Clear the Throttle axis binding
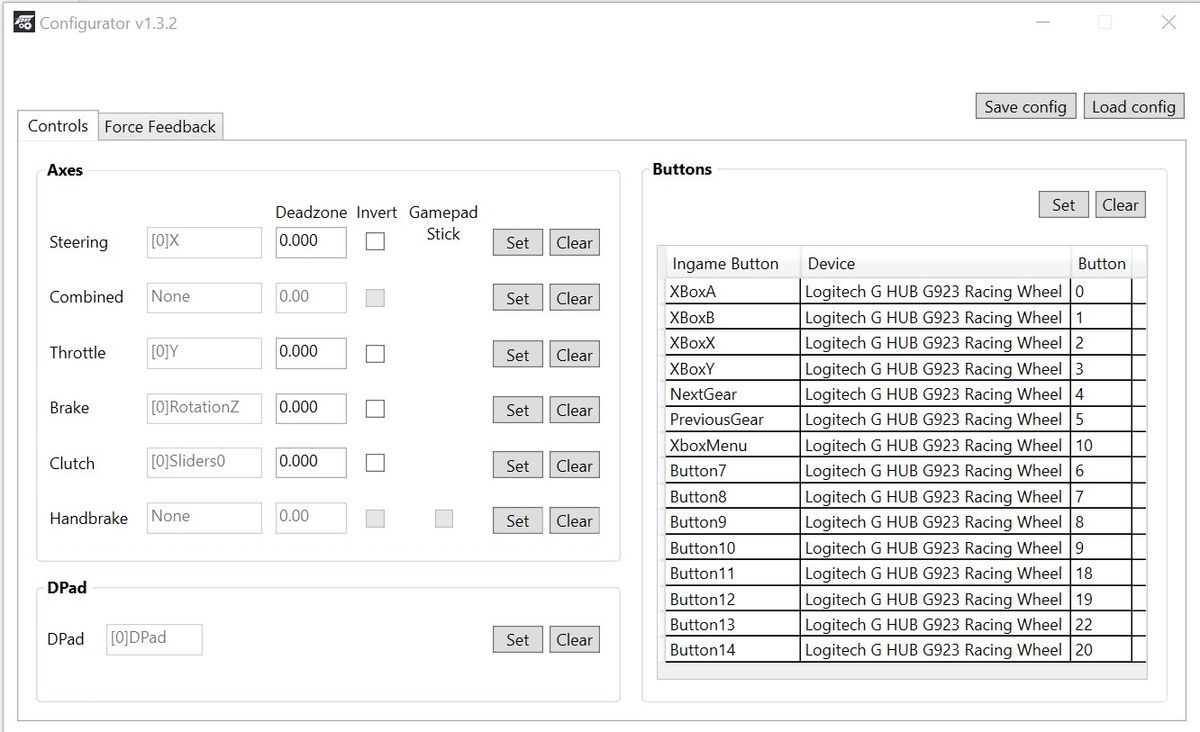Screen dimensions: 1200x732 point(574,355)
